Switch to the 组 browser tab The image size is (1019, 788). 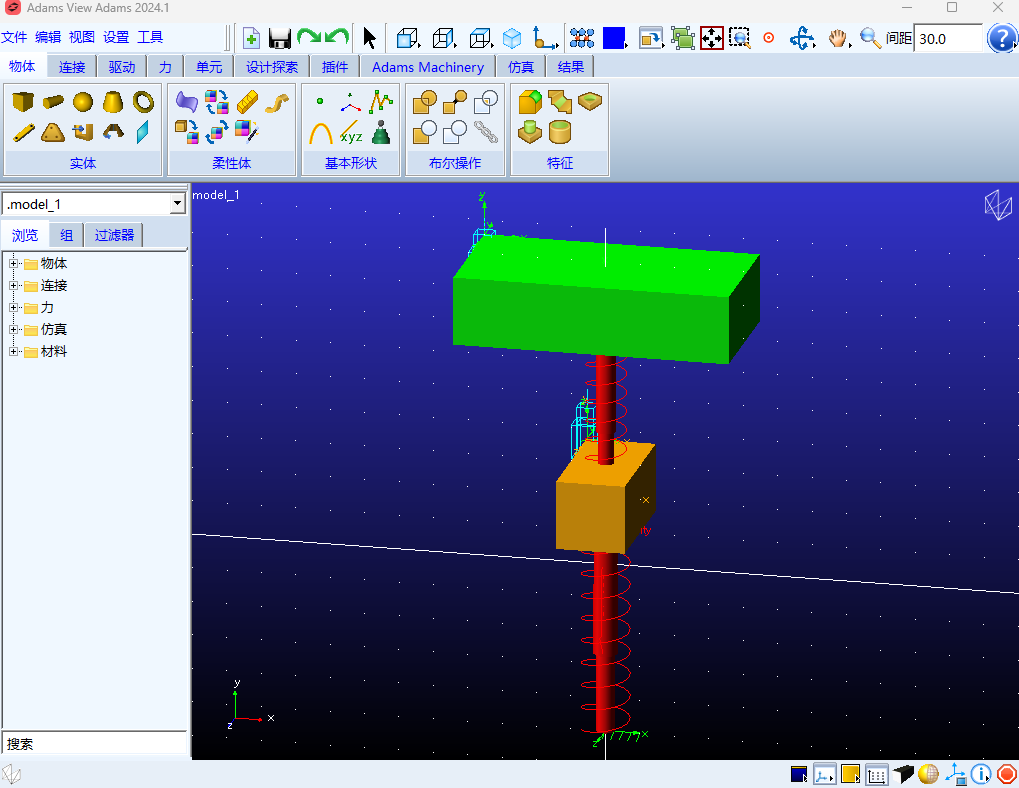(66, 235)
